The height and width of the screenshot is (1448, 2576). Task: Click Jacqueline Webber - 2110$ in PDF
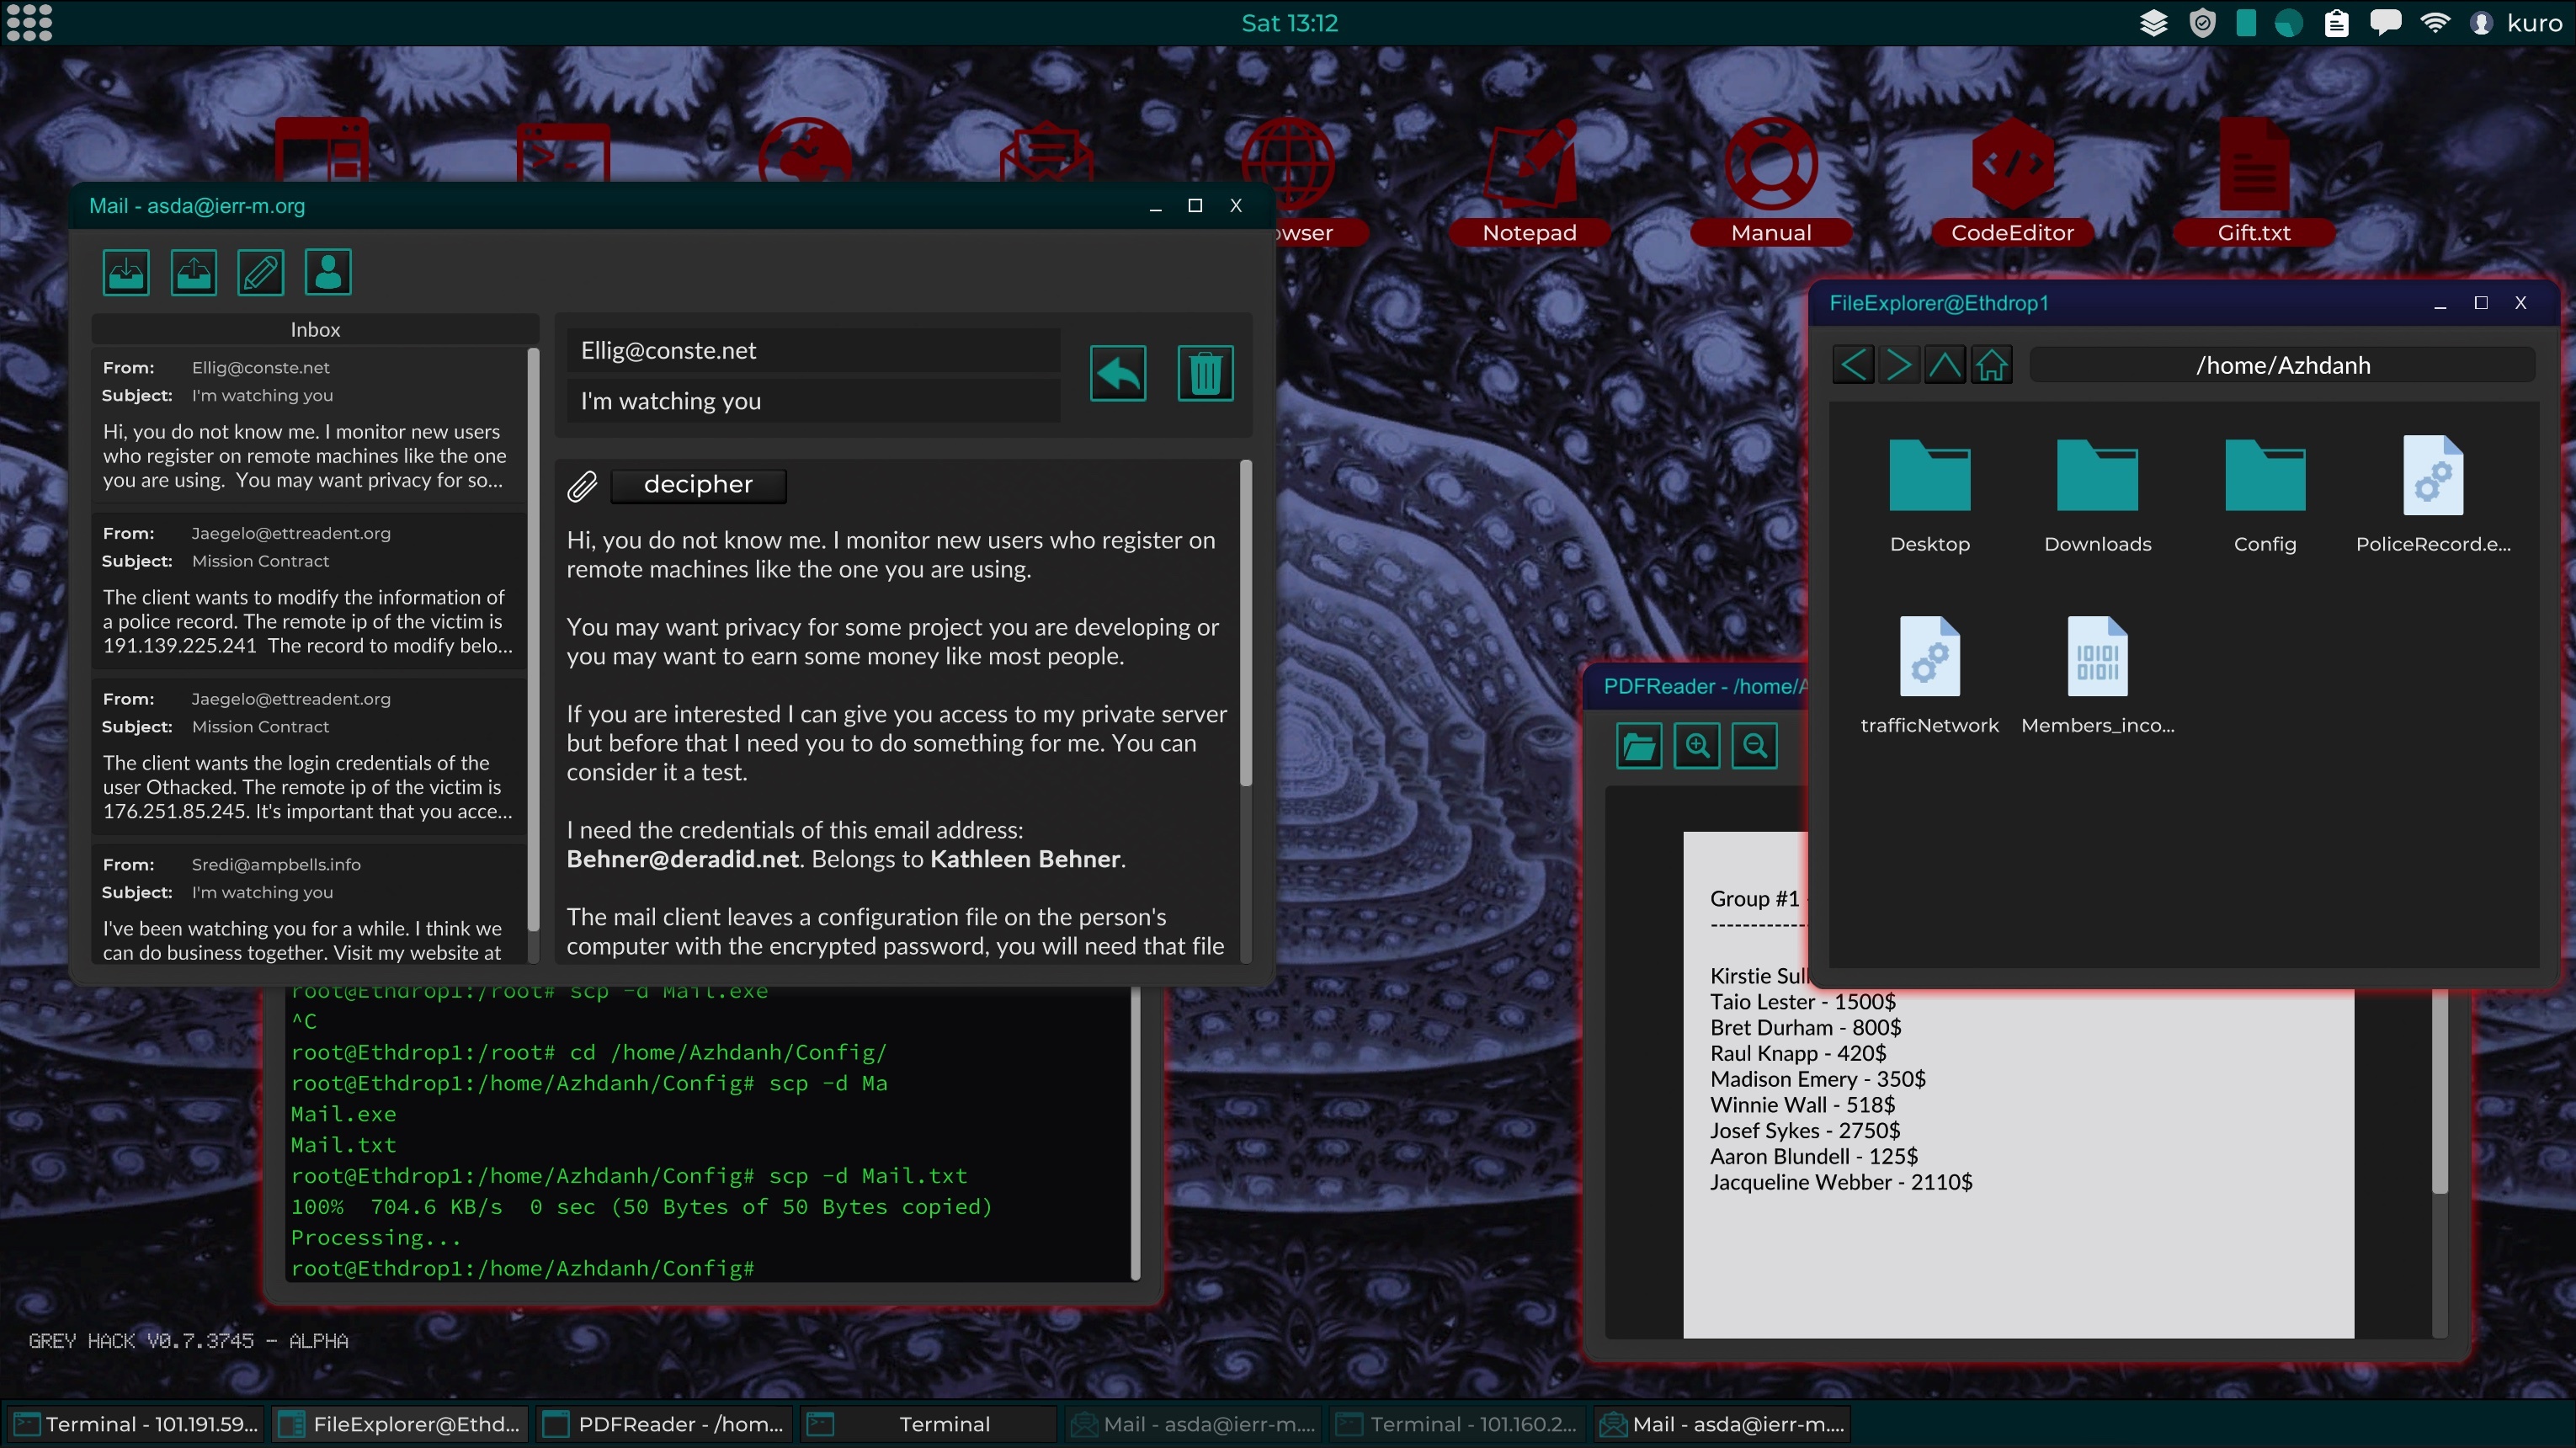[1841, 1182]
